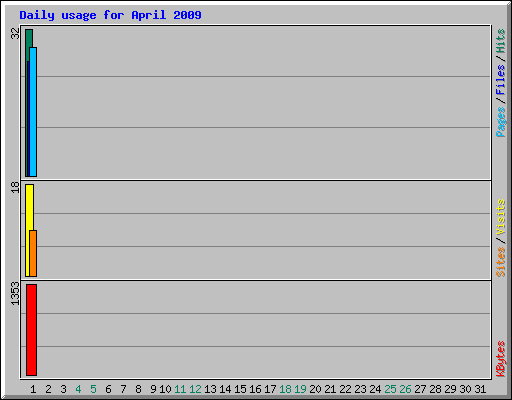The width and height of the screenshot is (512, 400).
Task: Click day 2 on the x-axis
Action: point(48,389)
